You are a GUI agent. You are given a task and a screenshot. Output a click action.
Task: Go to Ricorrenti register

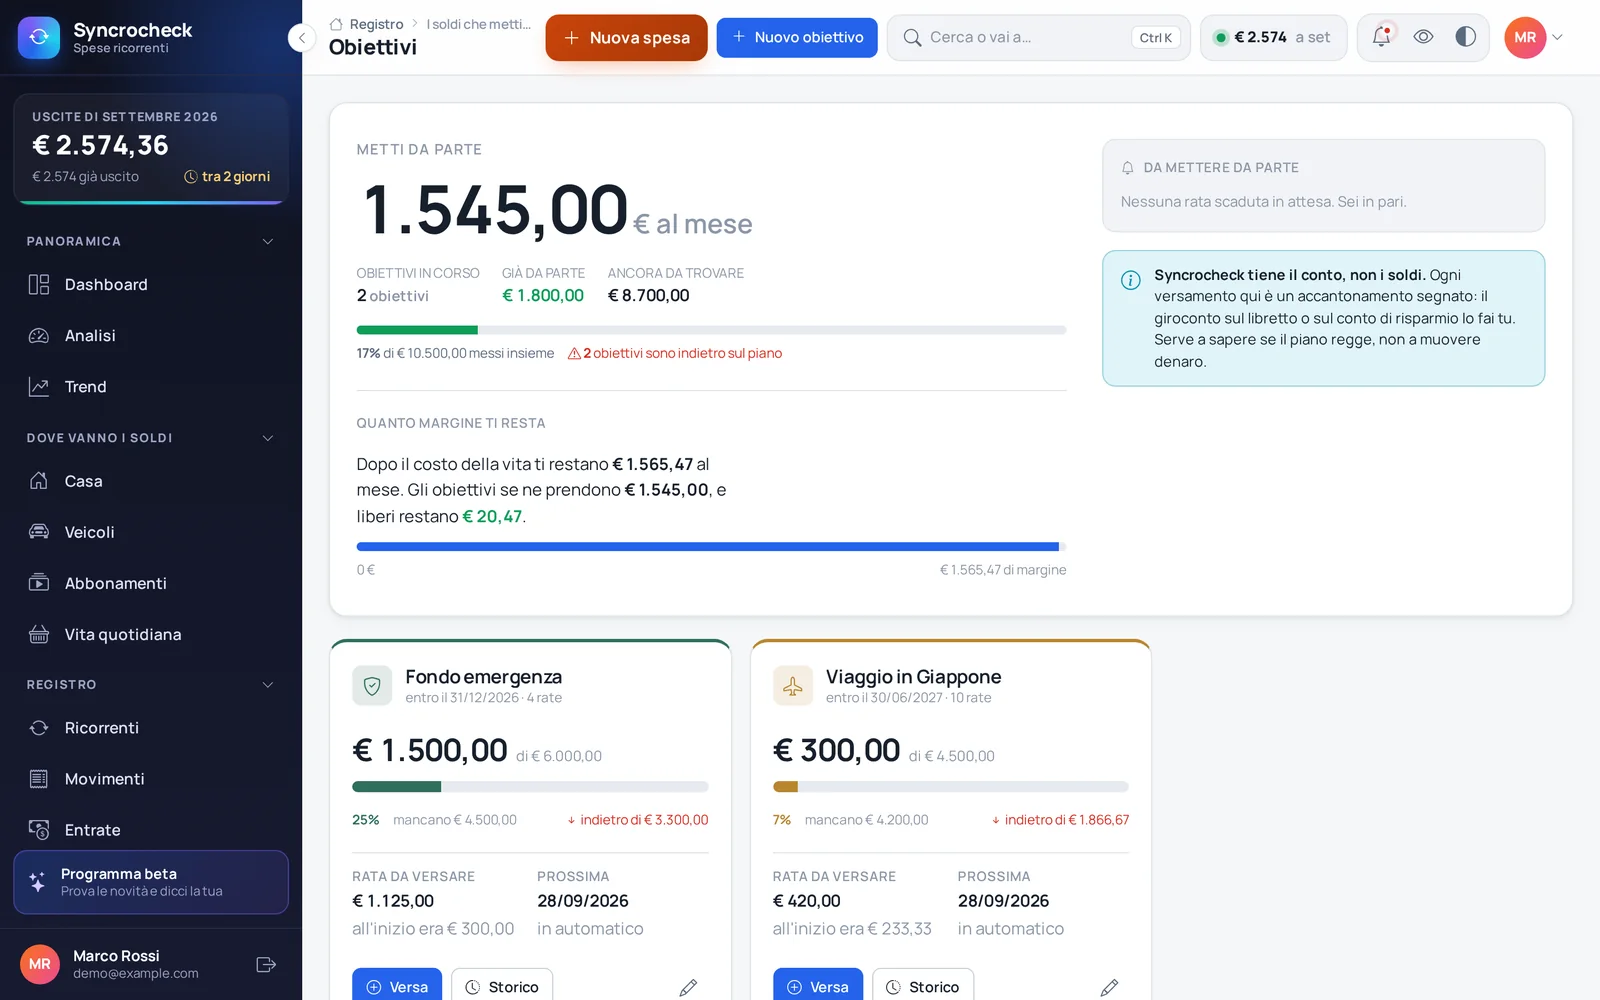pyautogui.click(x=151, y=728)
